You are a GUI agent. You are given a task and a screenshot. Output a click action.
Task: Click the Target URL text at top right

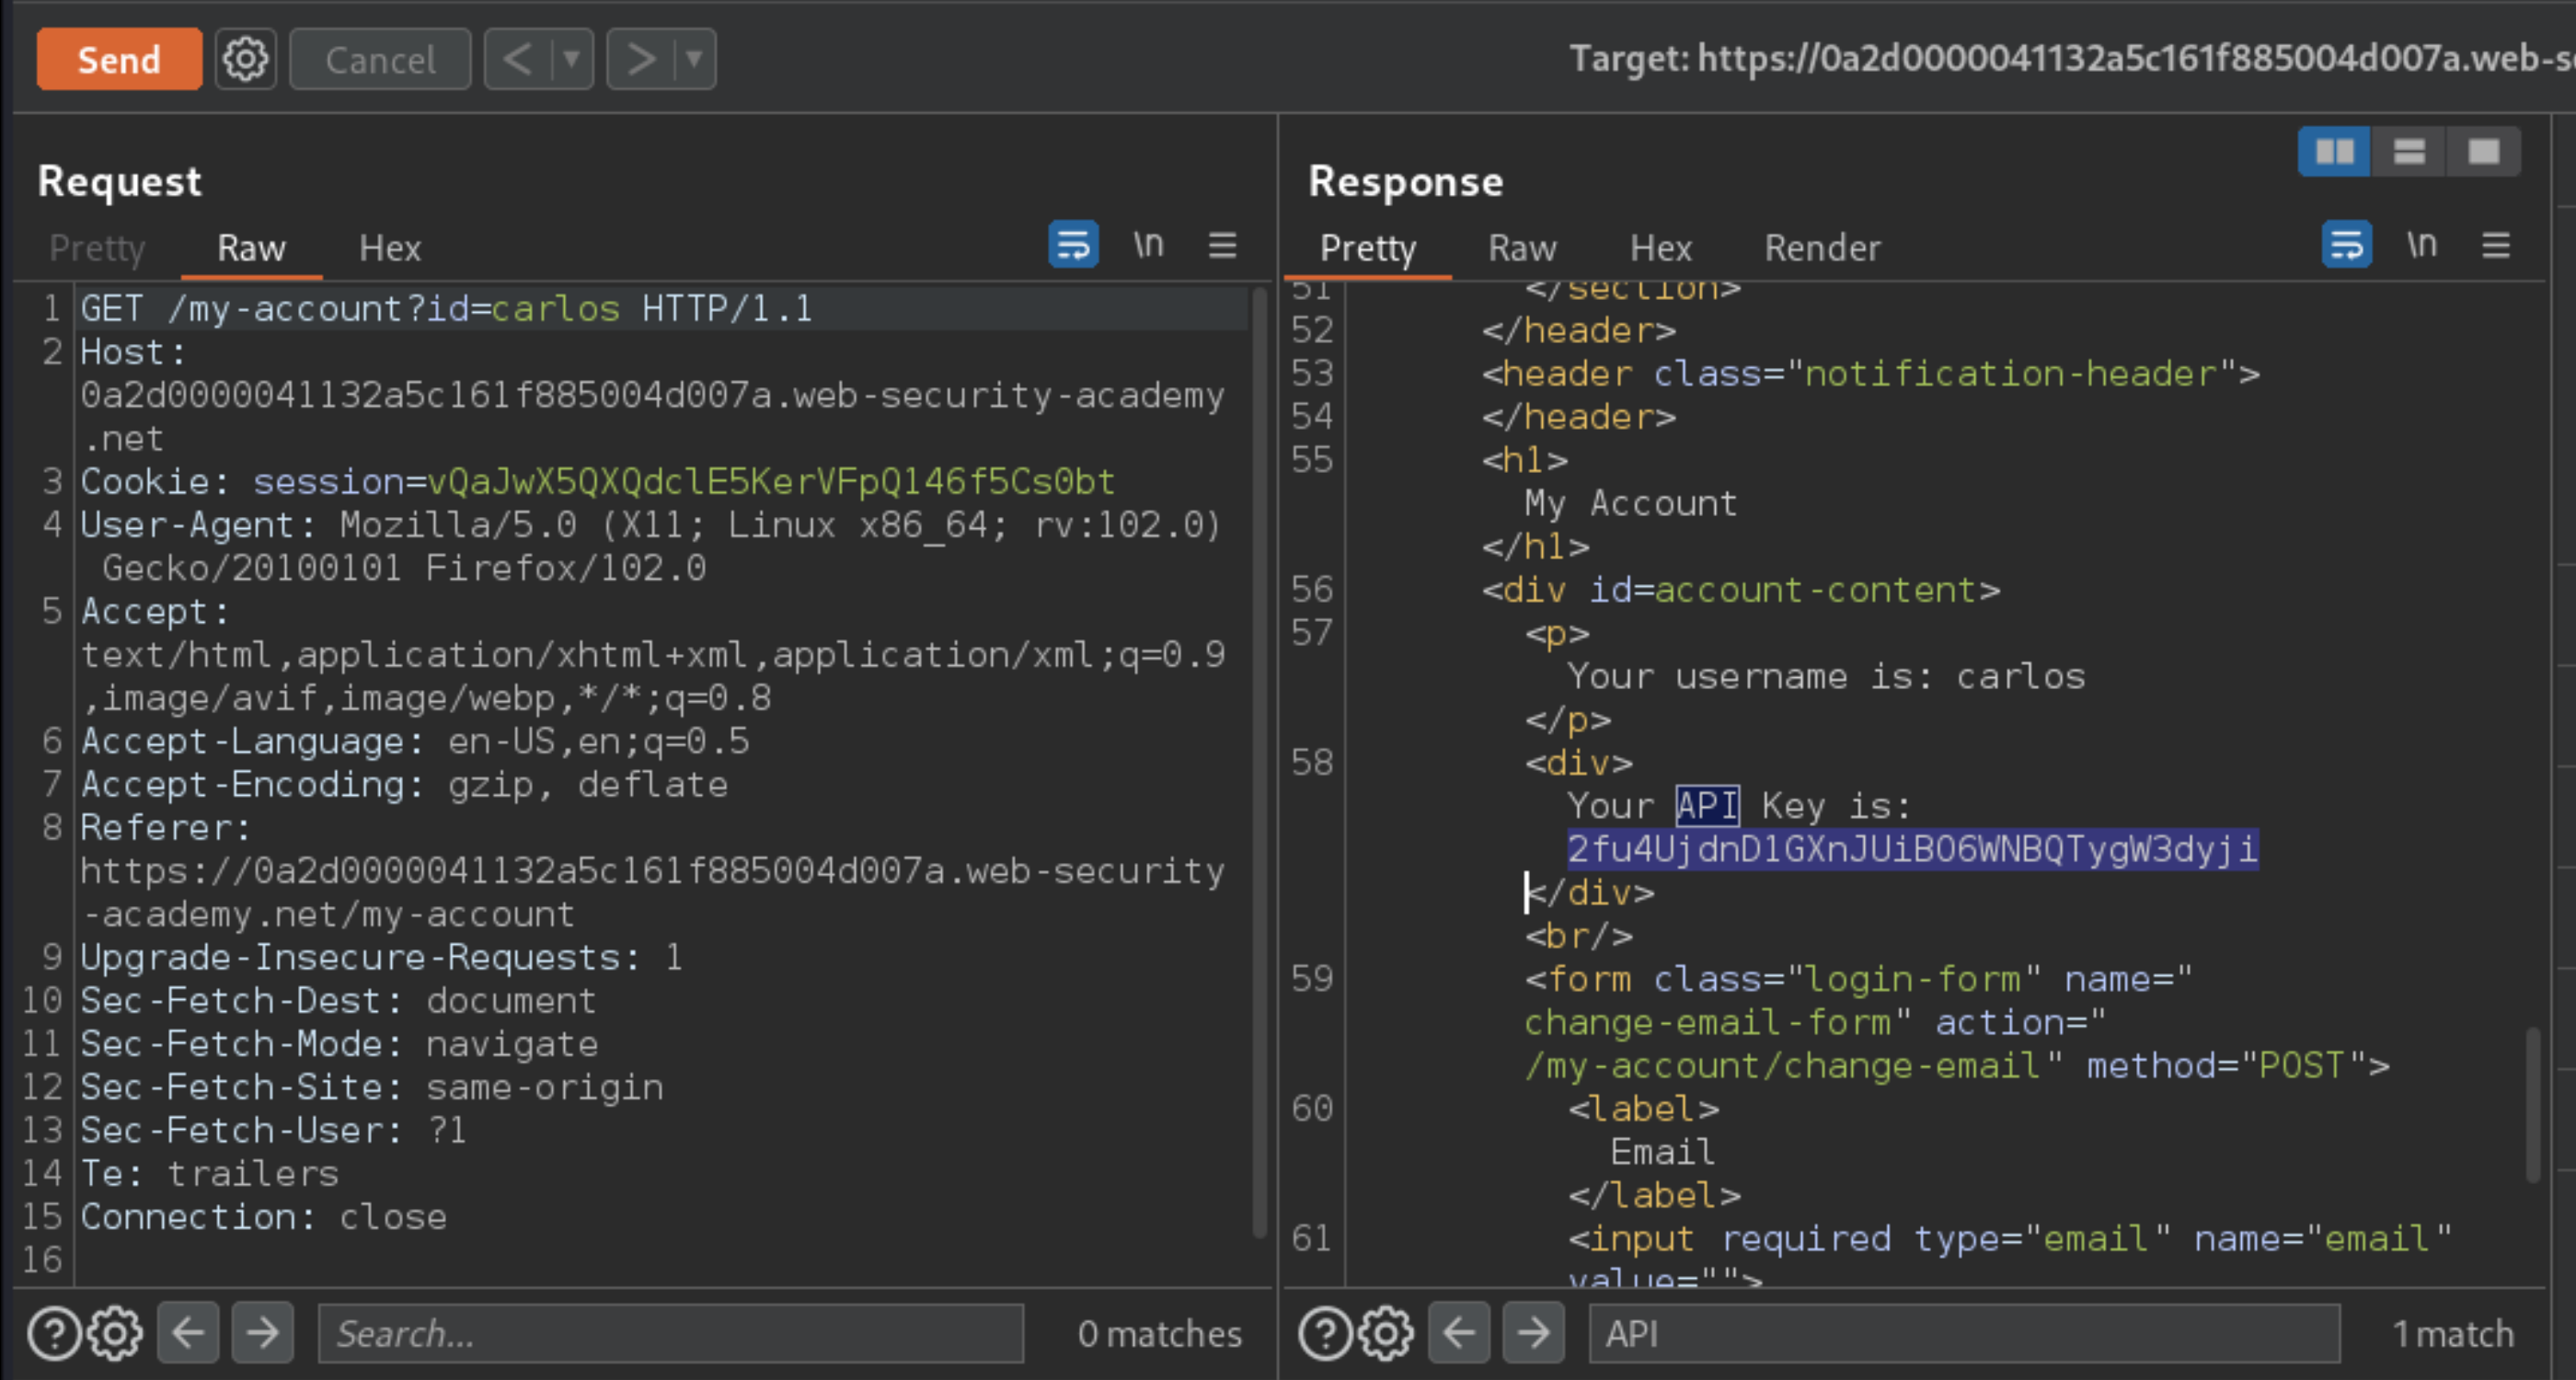click(2072, 59)
